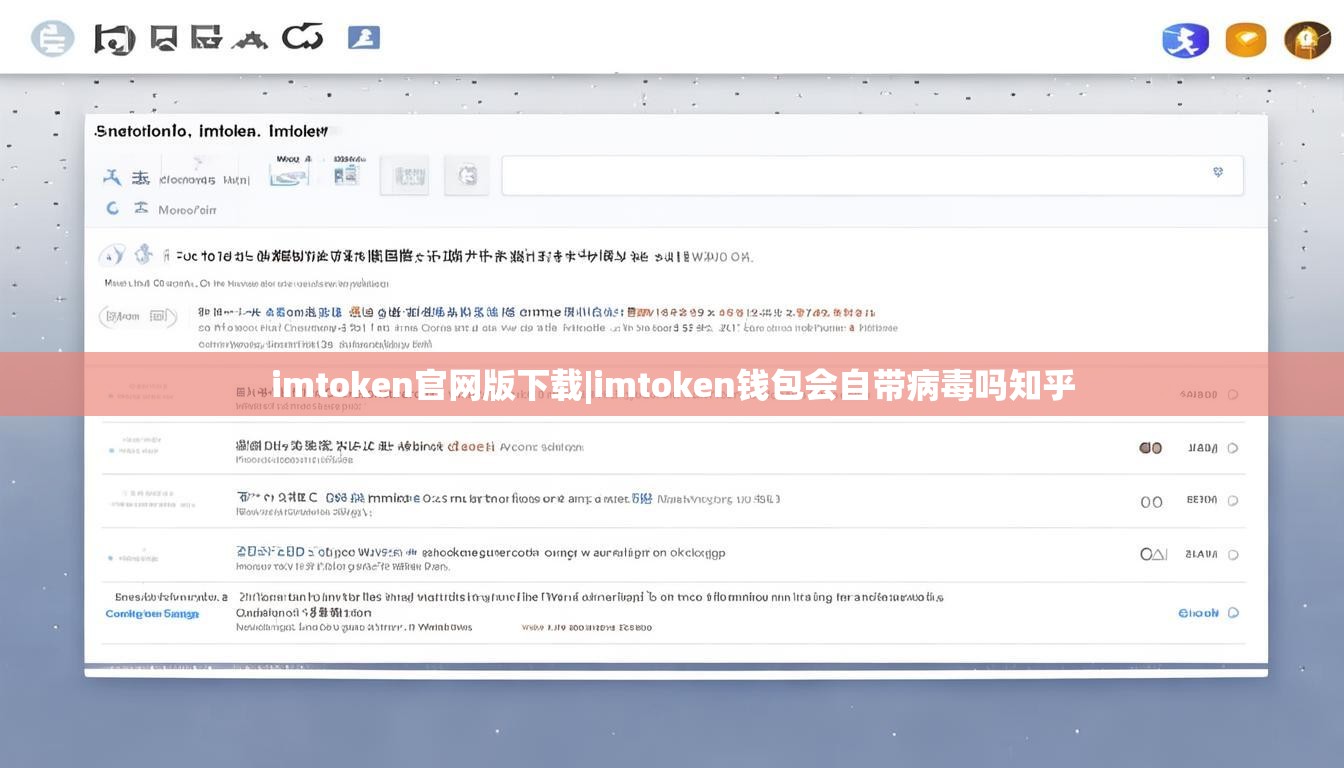Toggle the two empty circles on the "mmicrae" row
This screenshot has height=768, width=1344.
click(x=1151, y=502)
